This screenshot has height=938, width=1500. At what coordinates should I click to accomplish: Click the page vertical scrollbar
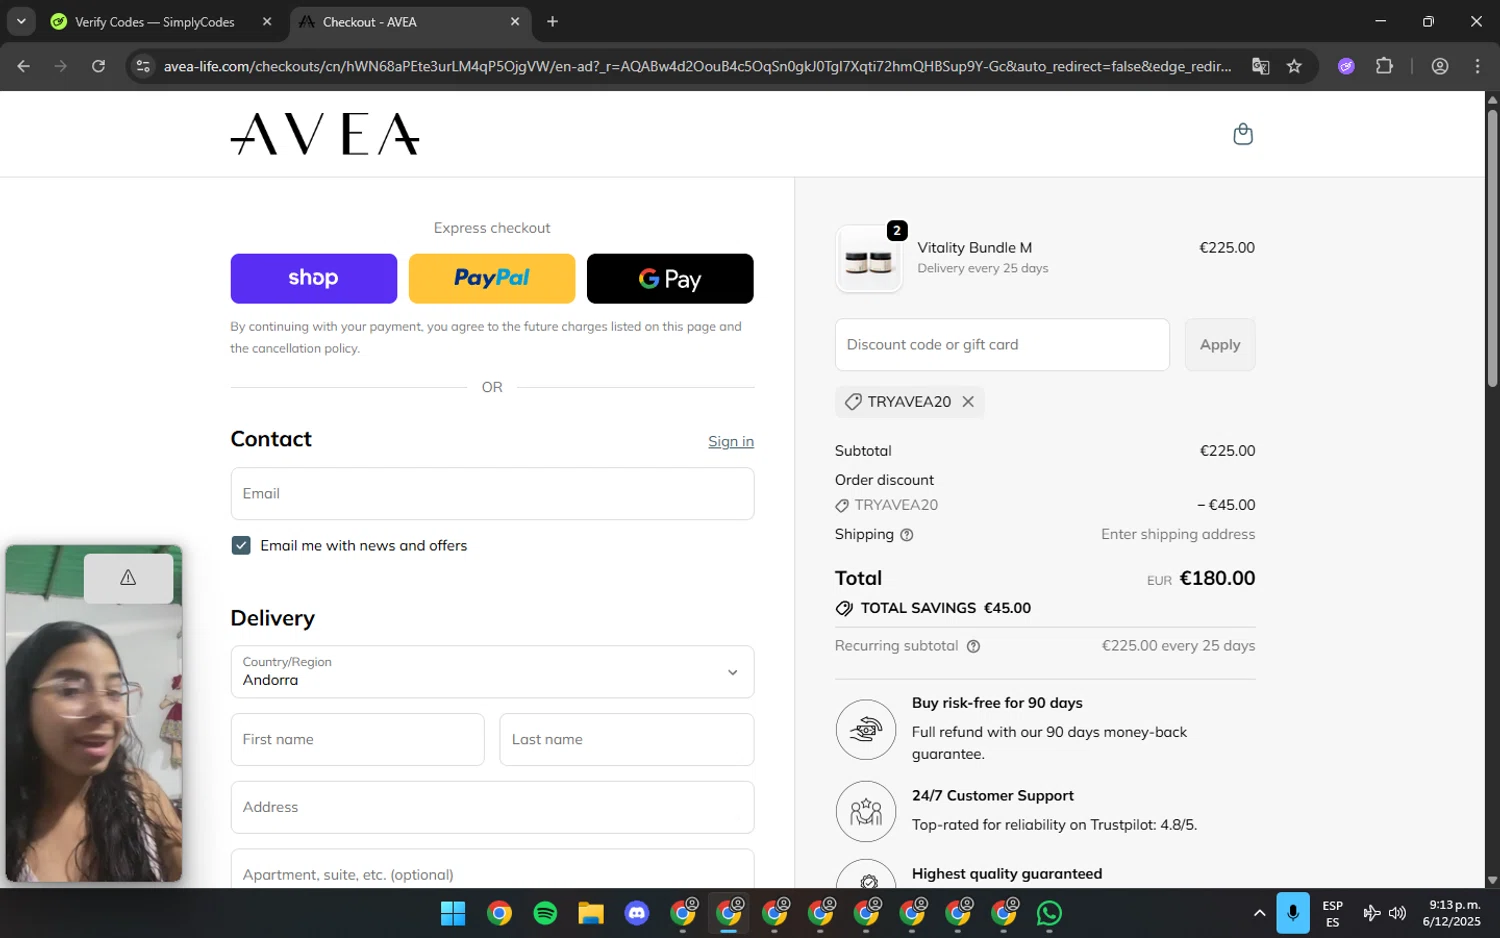[x=1492, y=250]
